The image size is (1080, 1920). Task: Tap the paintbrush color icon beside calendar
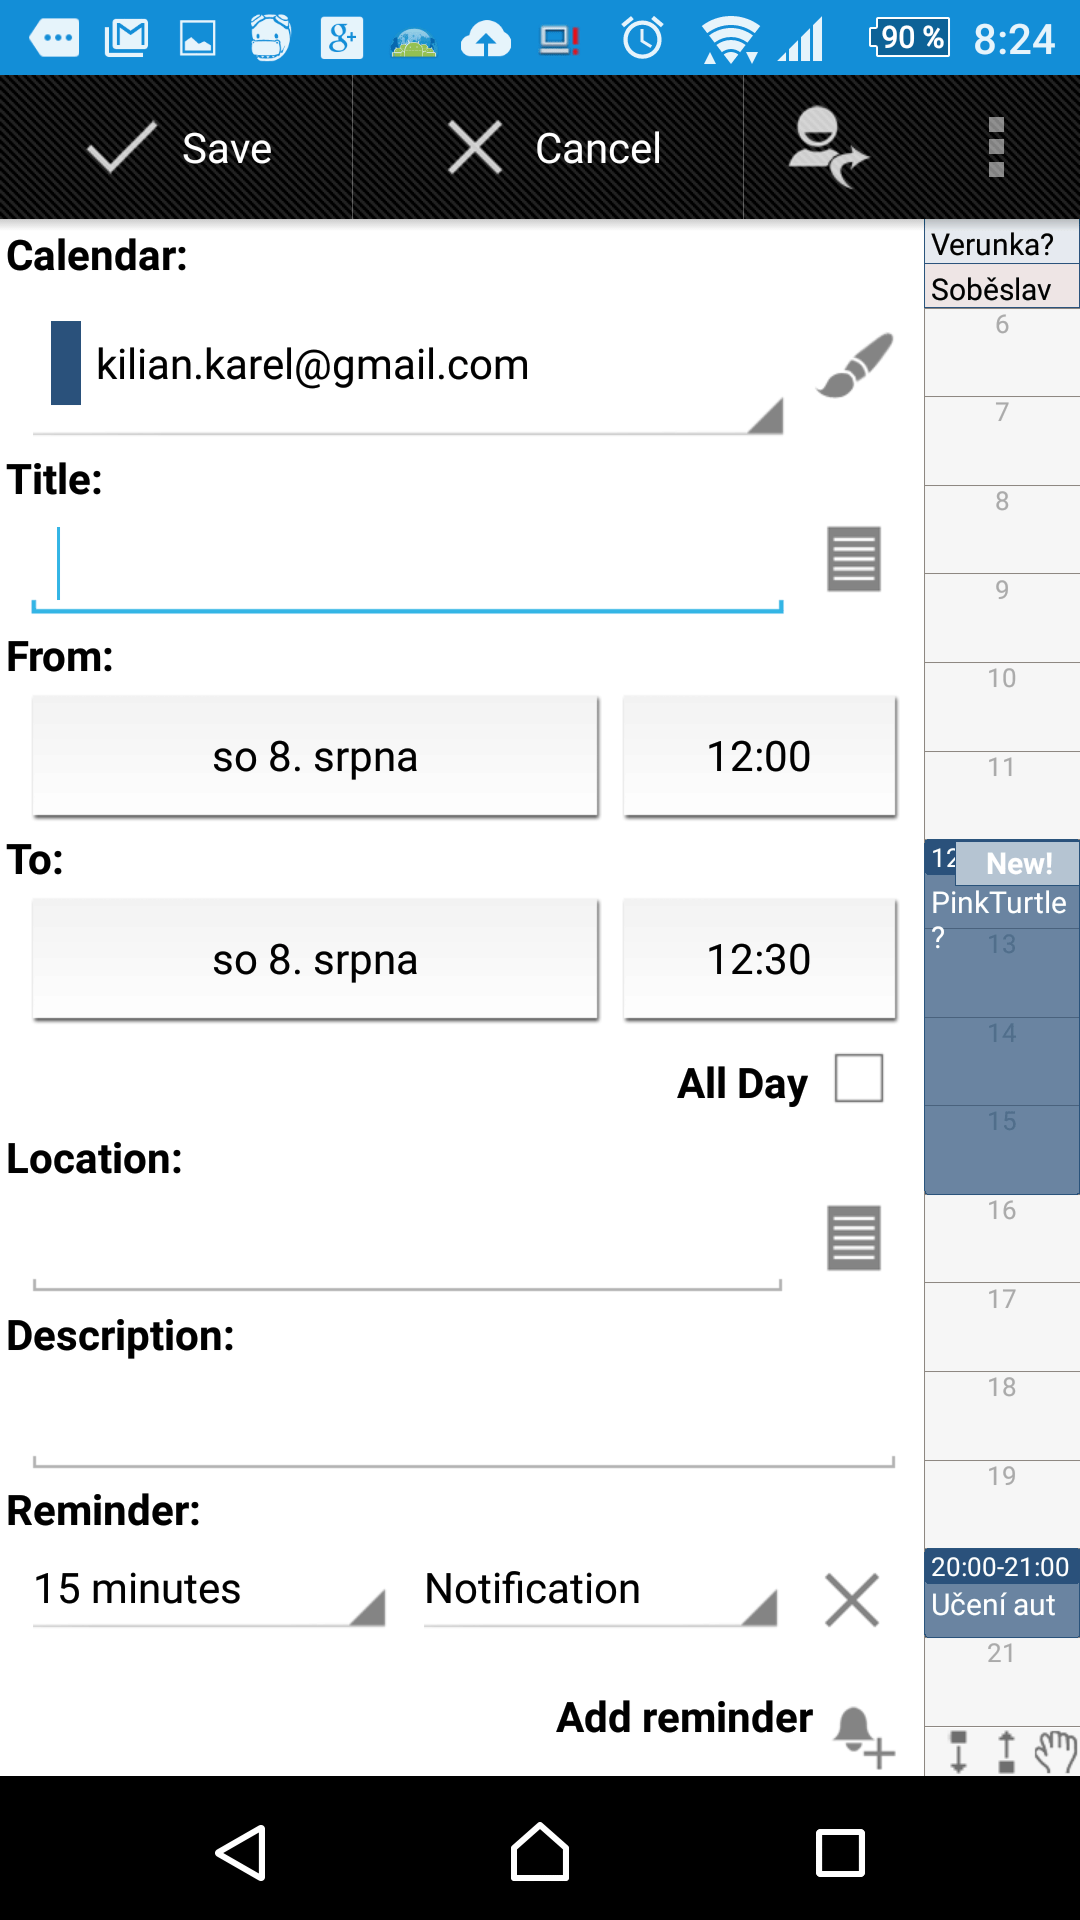click(x=854, y=366)
